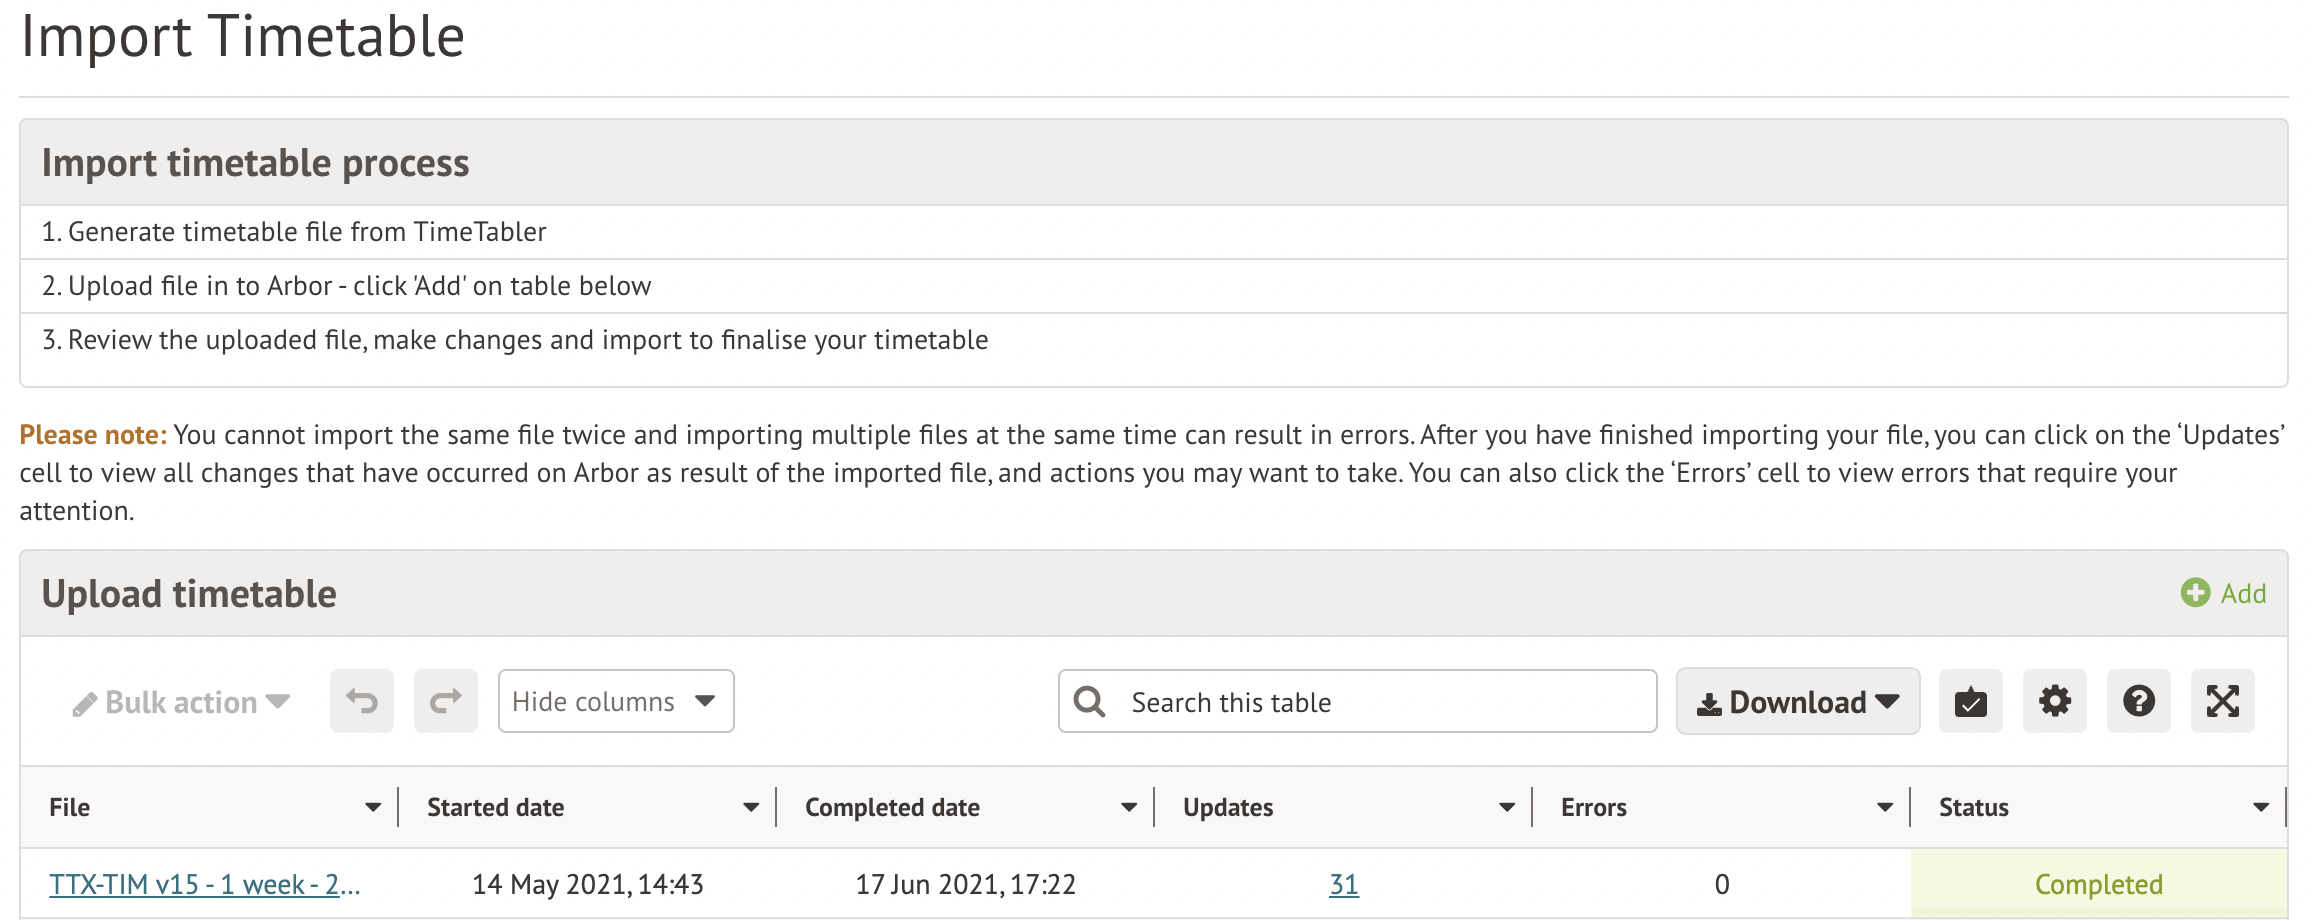Image resolution: width=2308 pixels, height=920 pixels.
Task: Open the Hide columns dropdown
Action: (x=615, y=701)
